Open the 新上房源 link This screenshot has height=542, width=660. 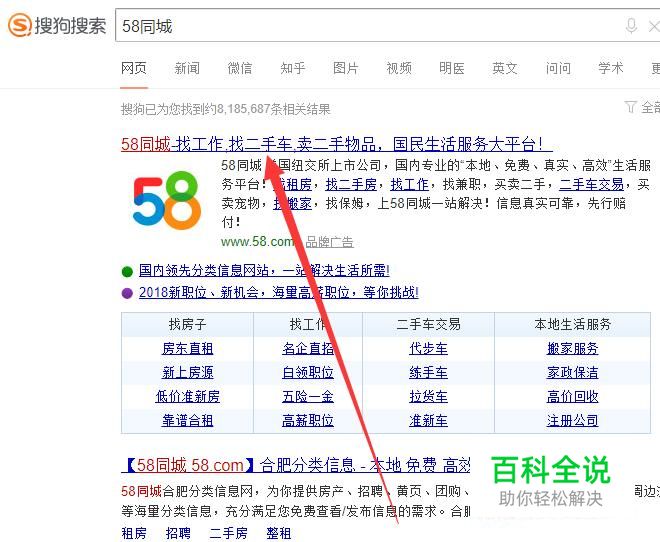(187, 372)
